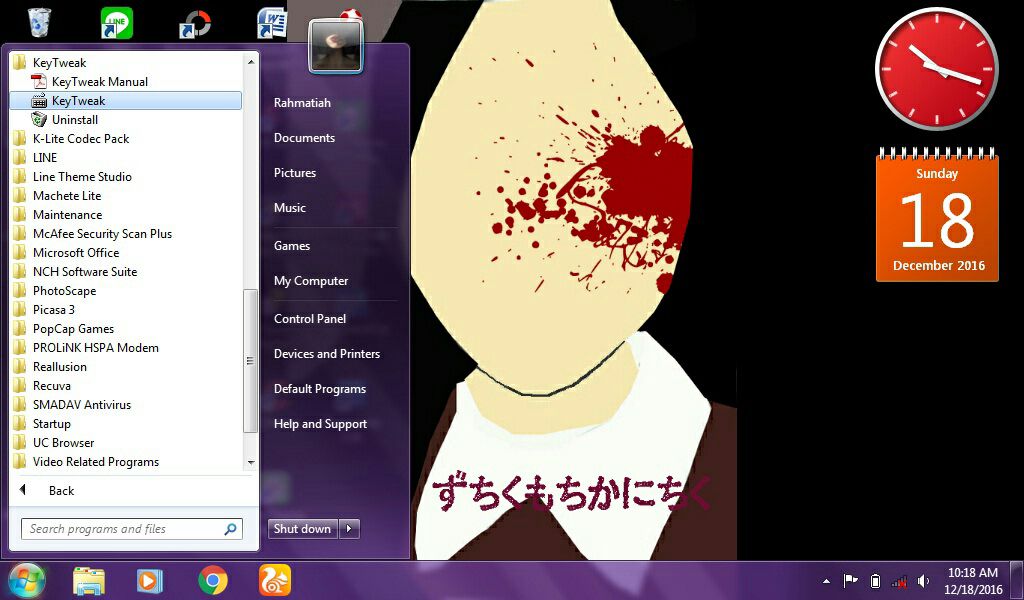1024x600 pixels.
Task: Open the Word shortcut on the desktop
Action: point(272,23)
